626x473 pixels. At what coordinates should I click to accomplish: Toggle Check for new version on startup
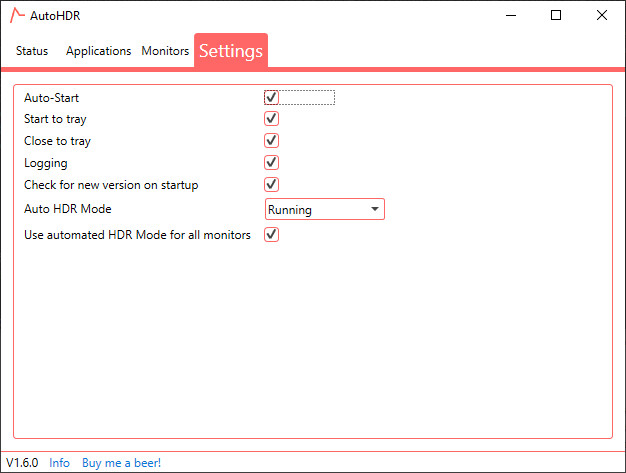click(271, 185)
